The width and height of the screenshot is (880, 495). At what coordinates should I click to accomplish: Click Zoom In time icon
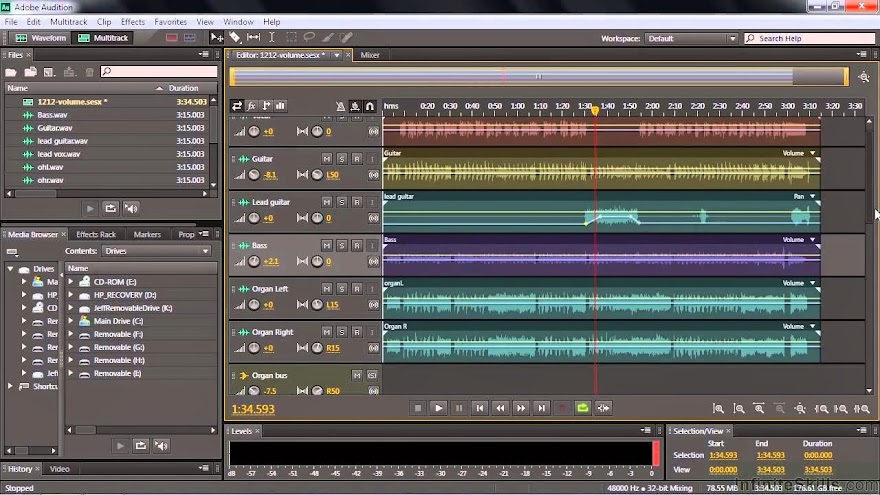click(x=759, y=409)
